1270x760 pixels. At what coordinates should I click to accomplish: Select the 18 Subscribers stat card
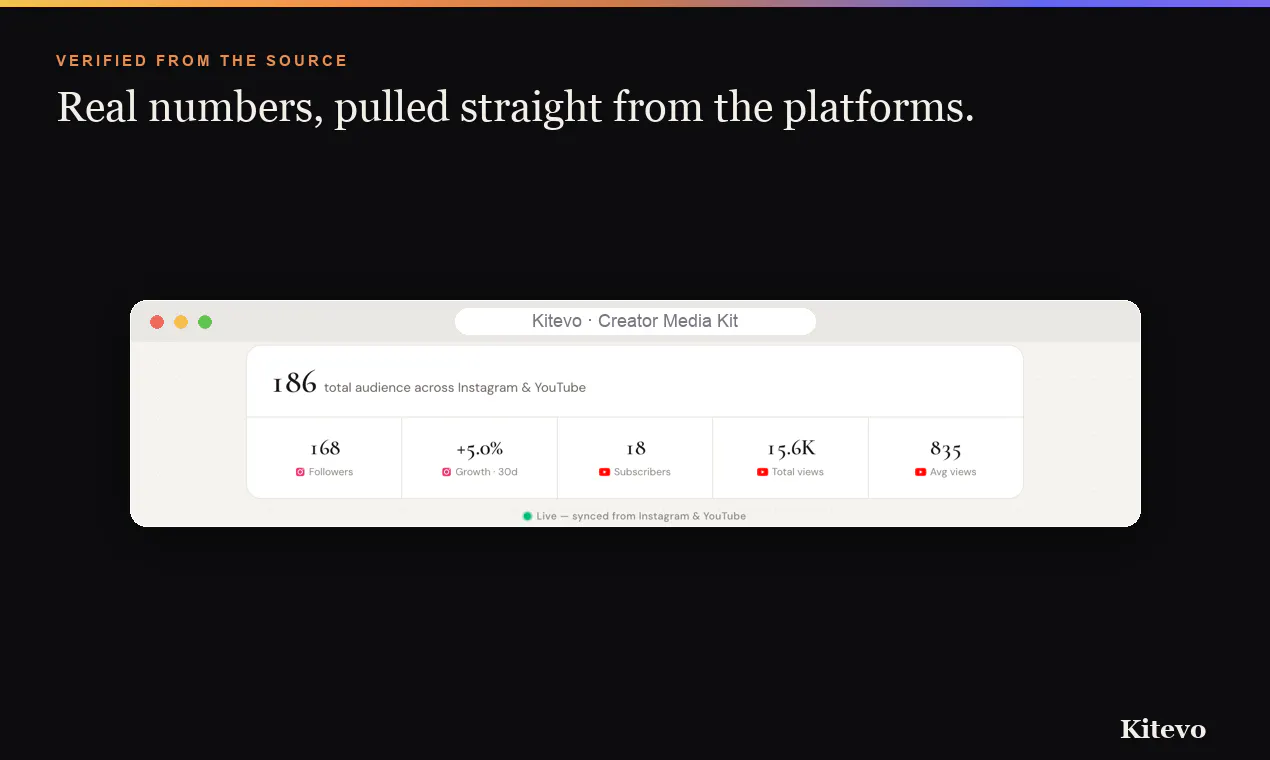(x=635, y=457)
